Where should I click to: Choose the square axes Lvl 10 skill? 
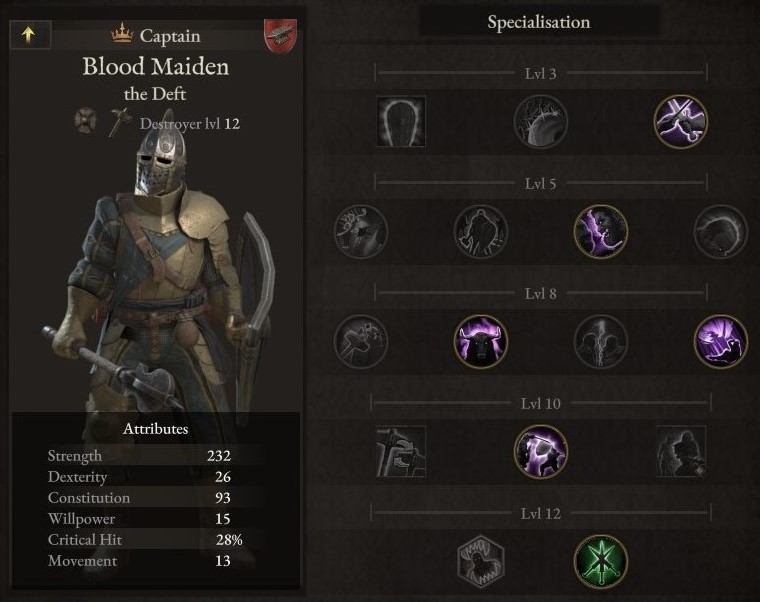click(x=401, y=451)
